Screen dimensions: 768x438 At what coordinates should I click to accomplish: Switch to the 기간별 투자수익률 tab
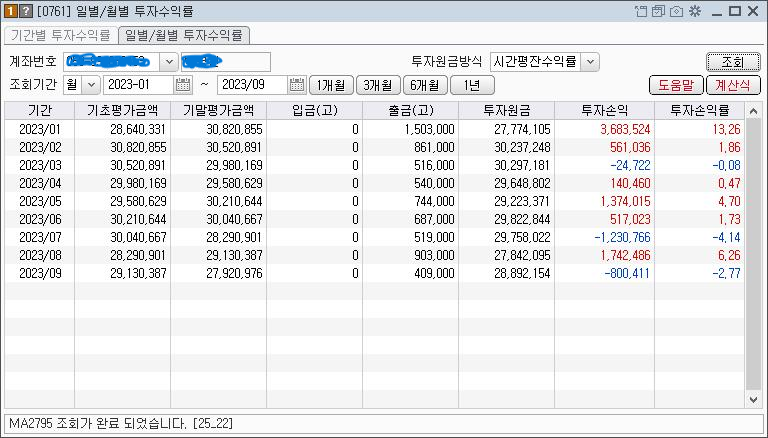60,35
